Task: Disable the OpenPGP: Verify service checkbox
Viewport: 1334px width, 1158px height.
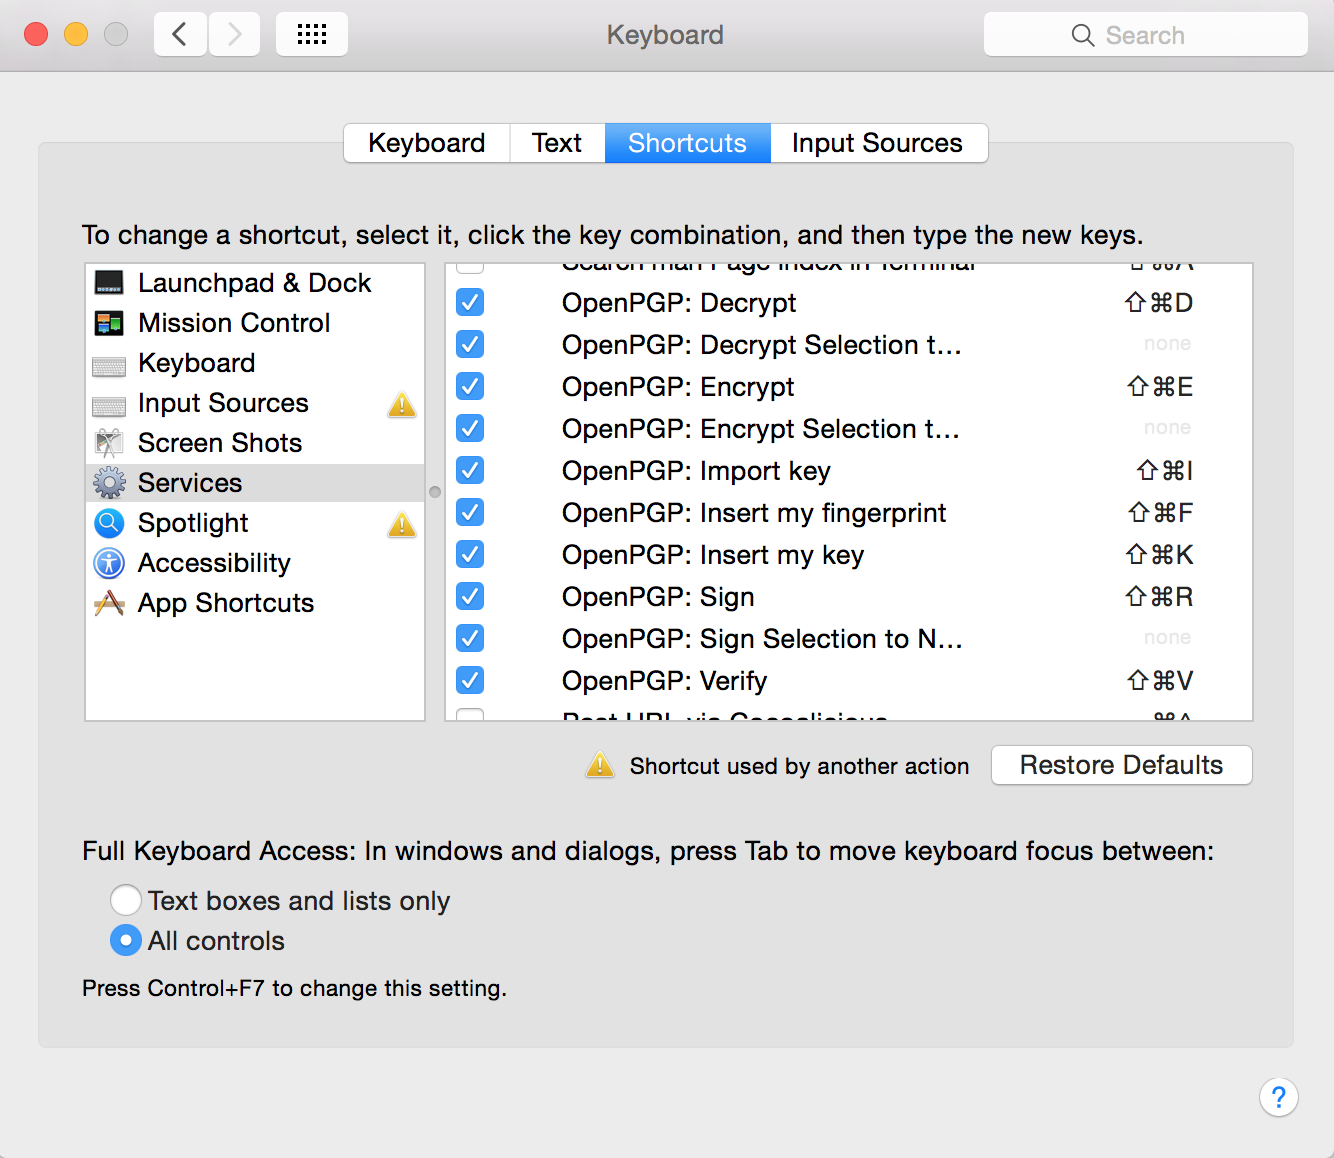Action: (x=470, y=681)
